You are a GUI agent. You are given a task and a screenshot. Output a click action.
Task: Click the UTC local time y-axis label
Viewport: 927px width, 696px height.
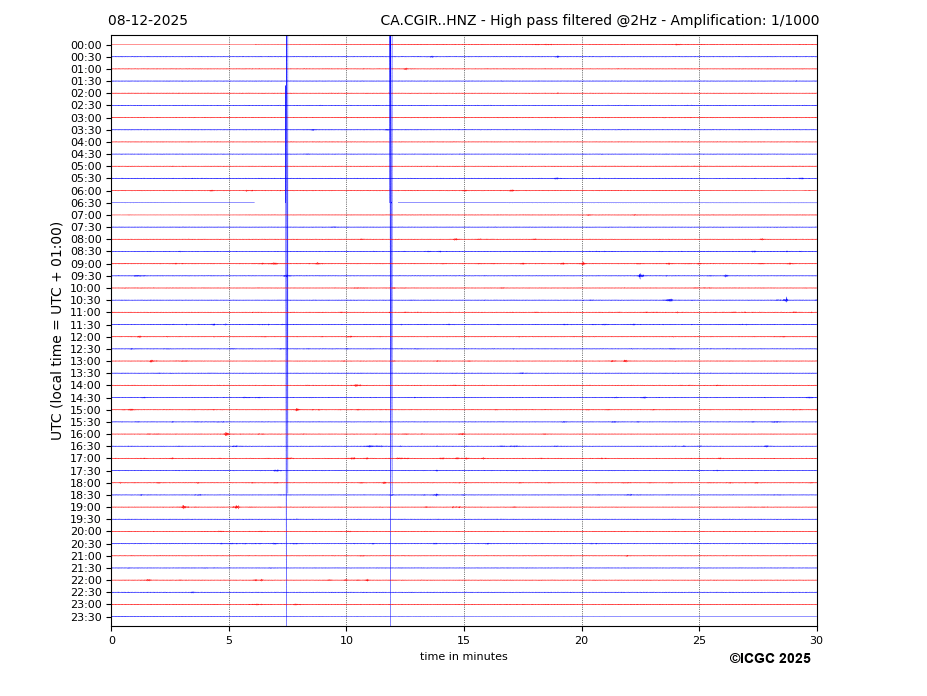[57, 331]
